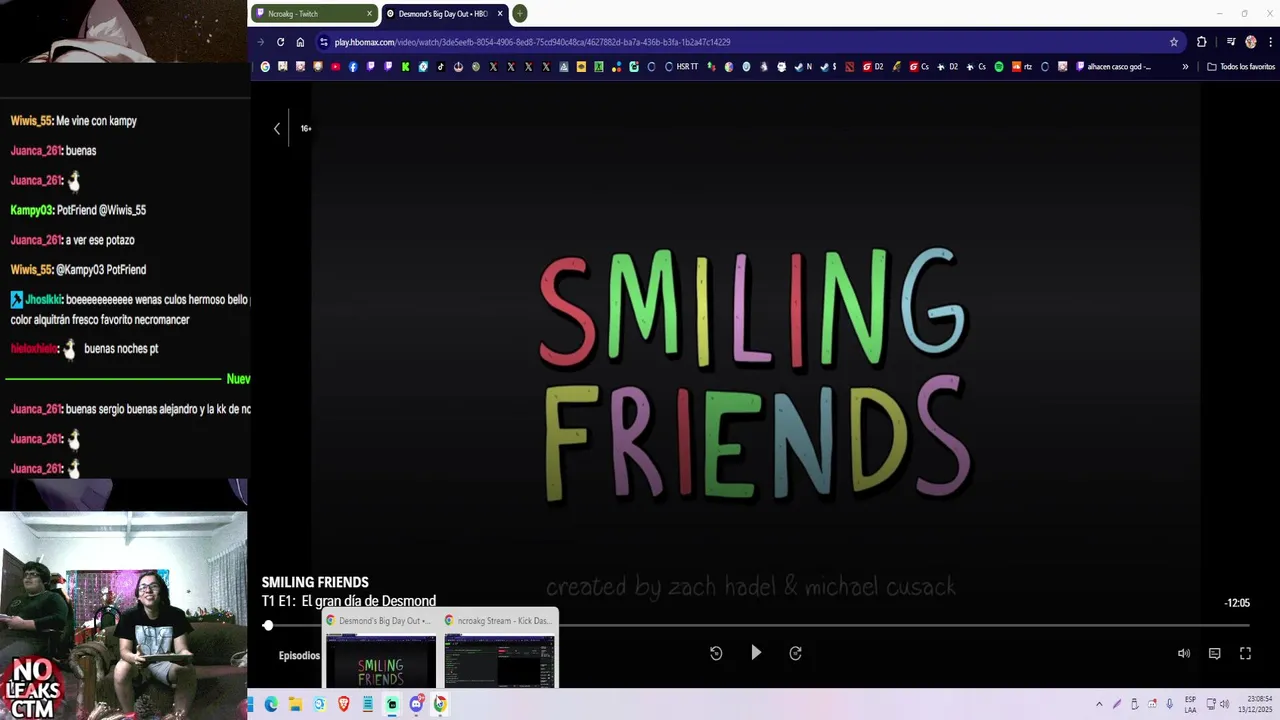The image size is (1280, 720).
Task: Open the HSR TT bookmark
Action: pos(683,67)
